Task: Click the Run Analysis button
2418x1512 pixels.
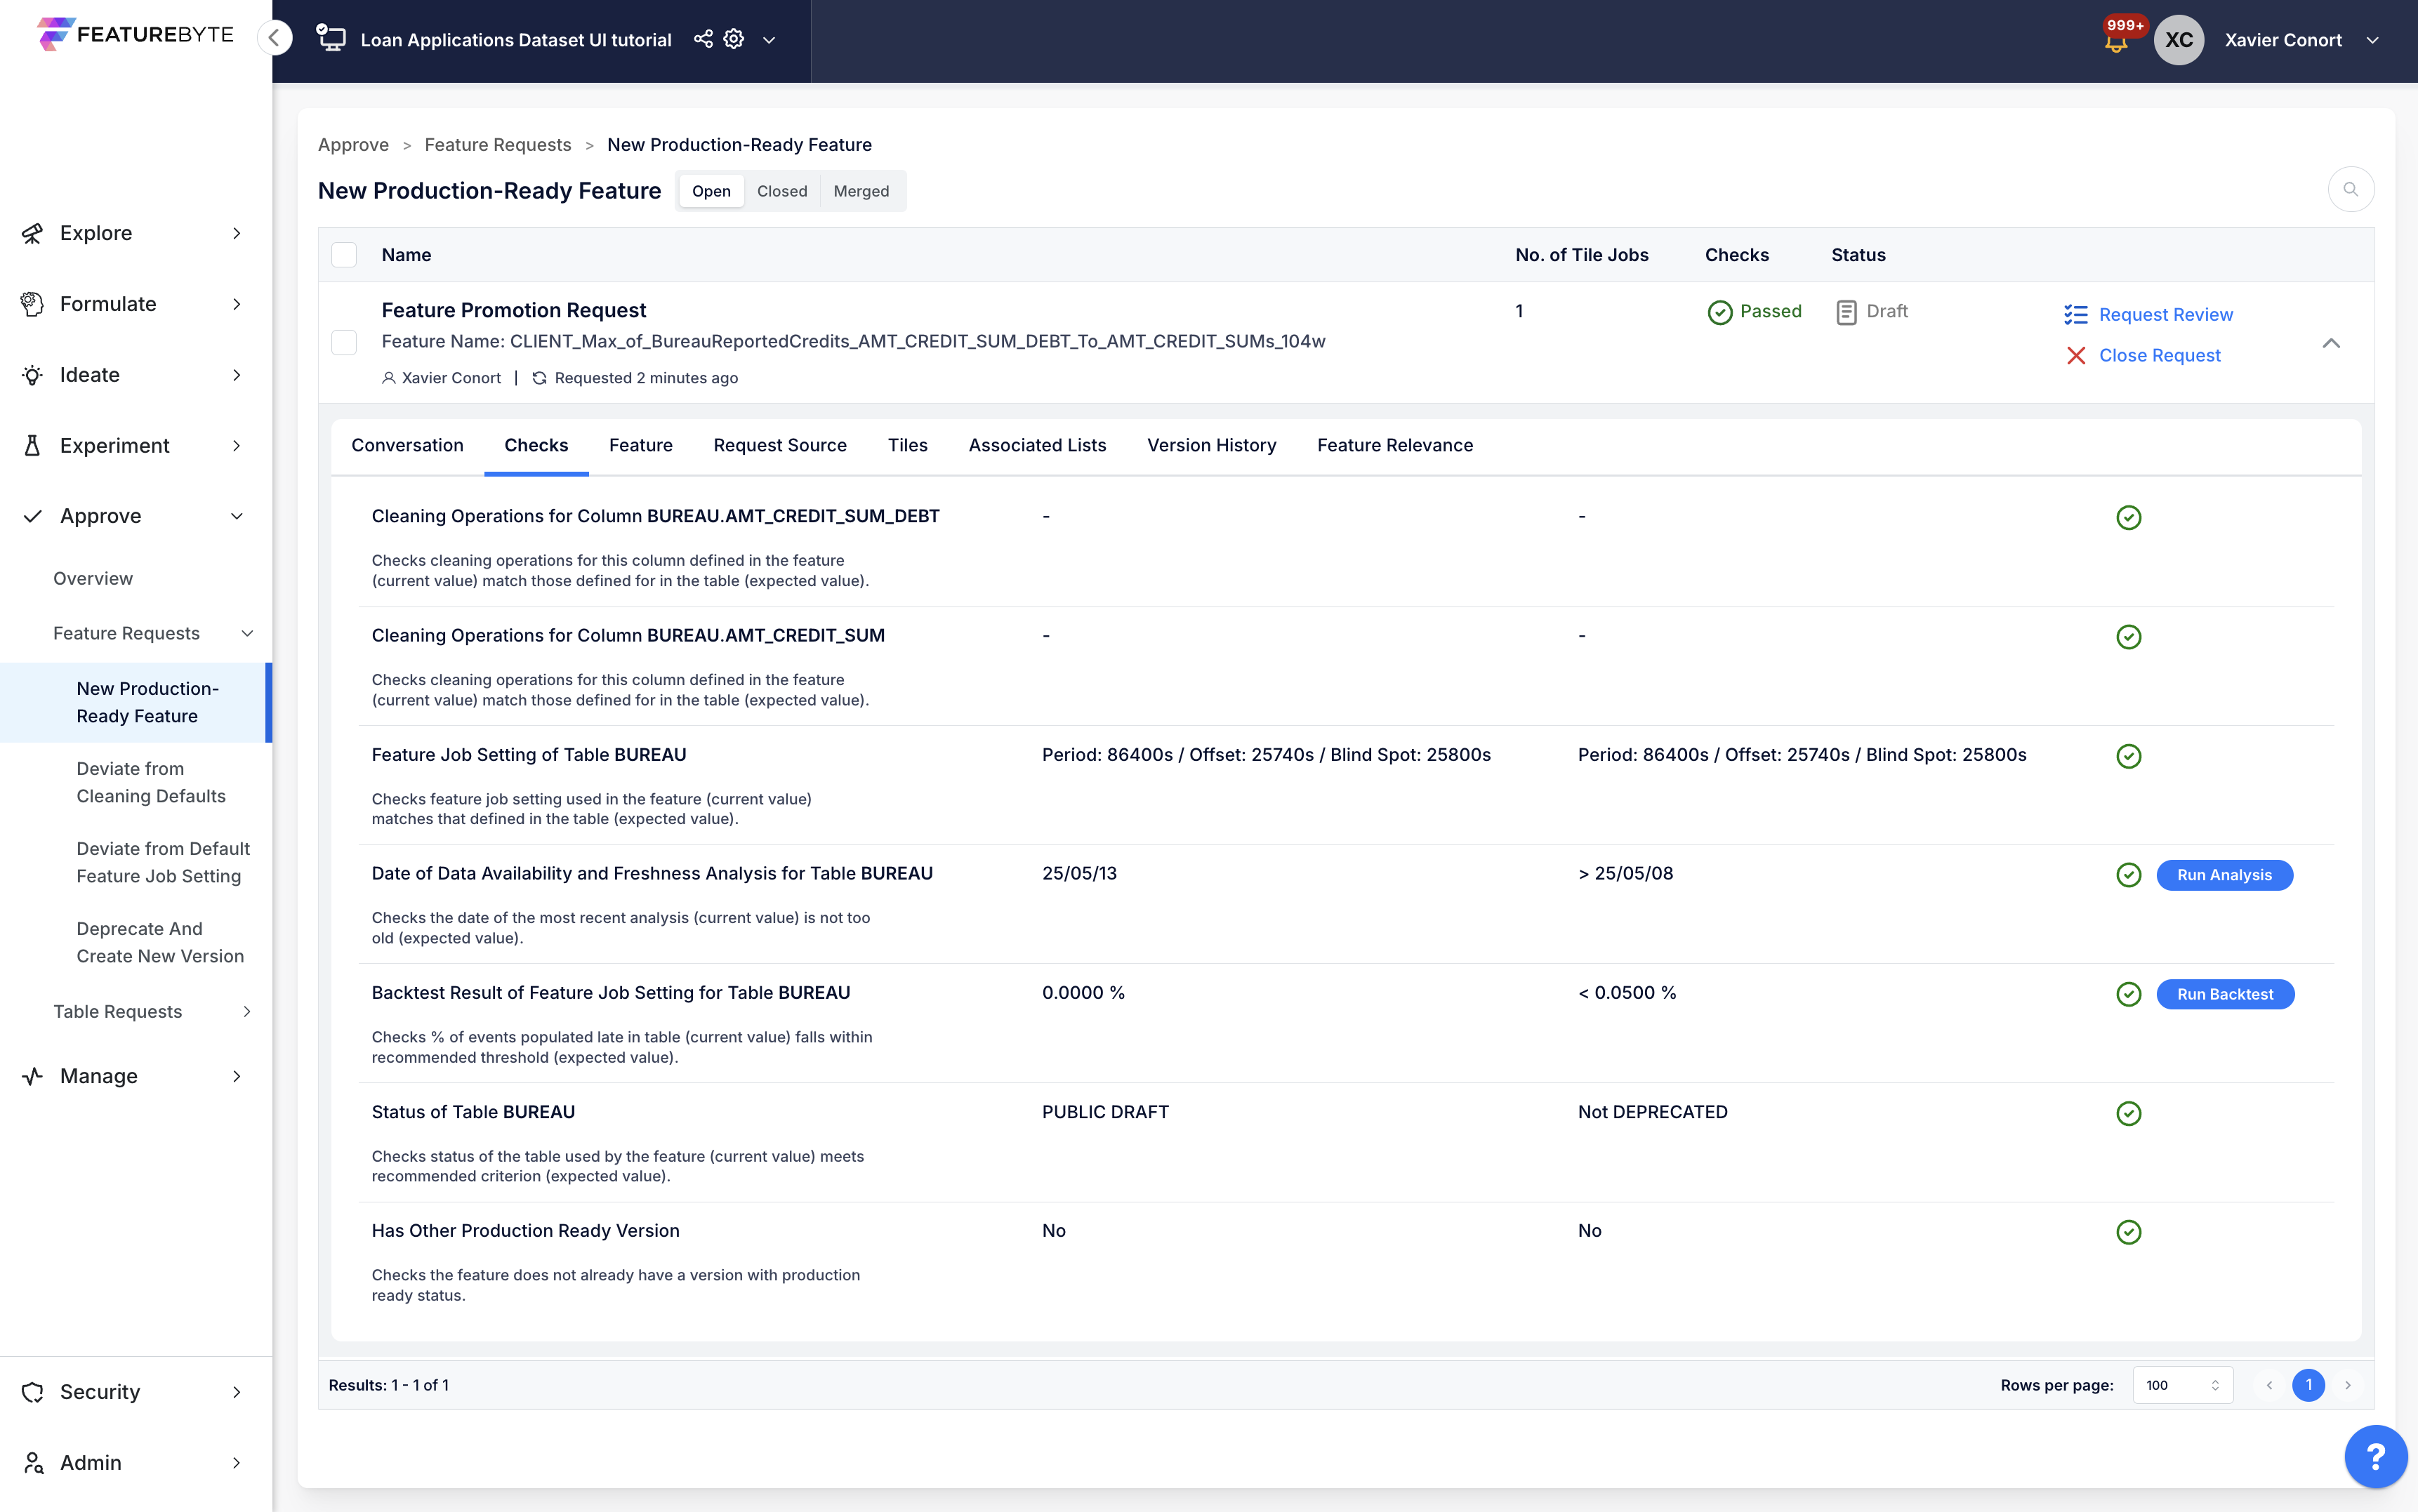Action: (2225, 875)
